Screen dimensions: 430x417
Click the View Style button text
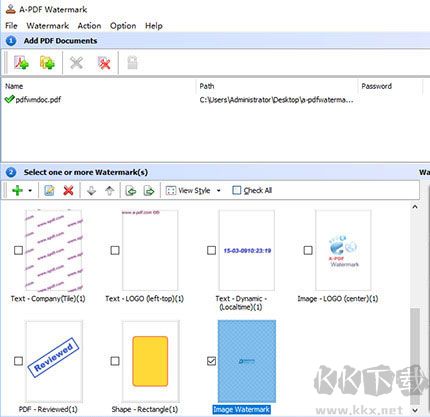click(x=194, y=190)
